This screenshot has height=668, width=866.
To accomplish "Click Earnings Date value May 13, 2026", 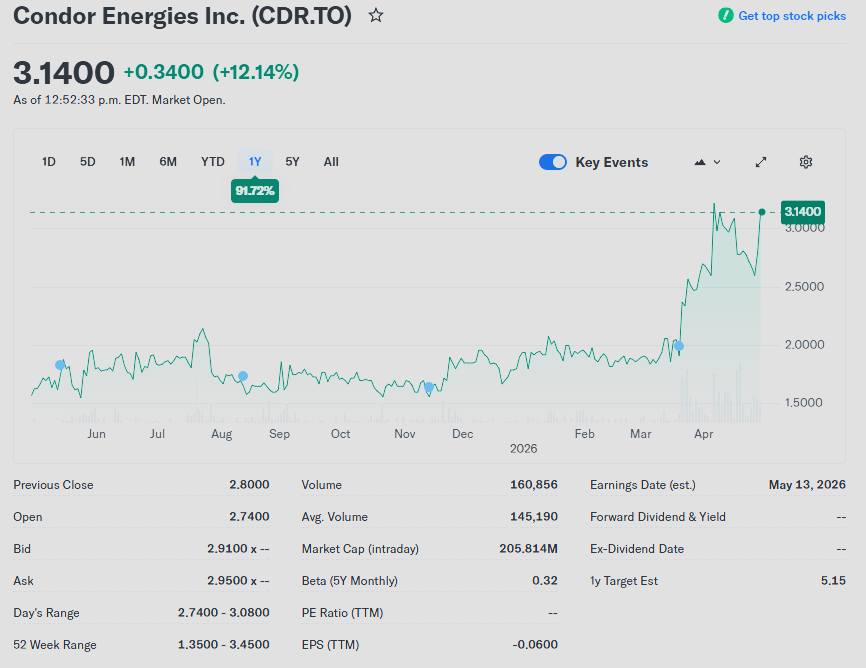I will pos(807,485).
